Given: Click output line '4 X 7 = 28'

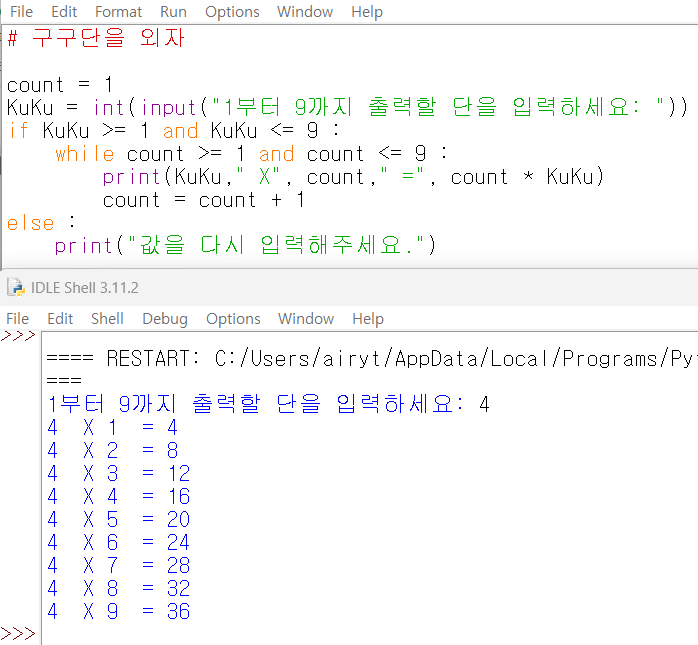Looking at the screenshot, I should pos(118,565).
